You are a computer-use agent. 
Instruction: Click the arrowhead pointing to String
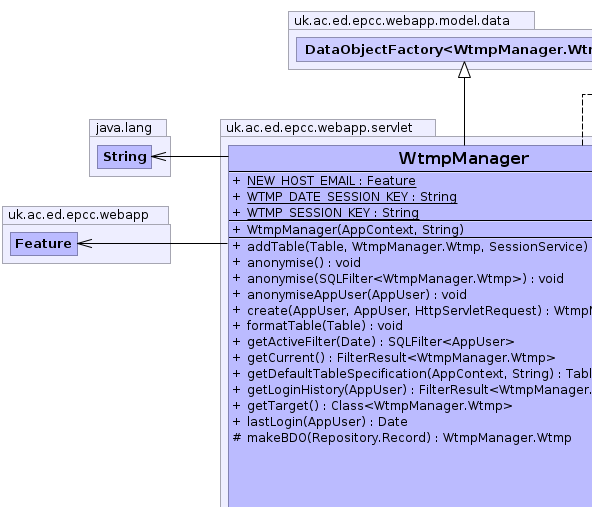(x=159, y=156)
